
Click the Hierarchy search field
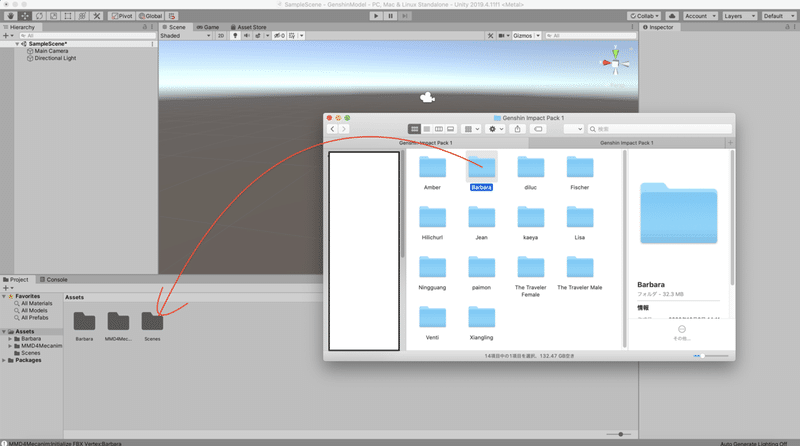pyautogui.click(x=87, y=36)
